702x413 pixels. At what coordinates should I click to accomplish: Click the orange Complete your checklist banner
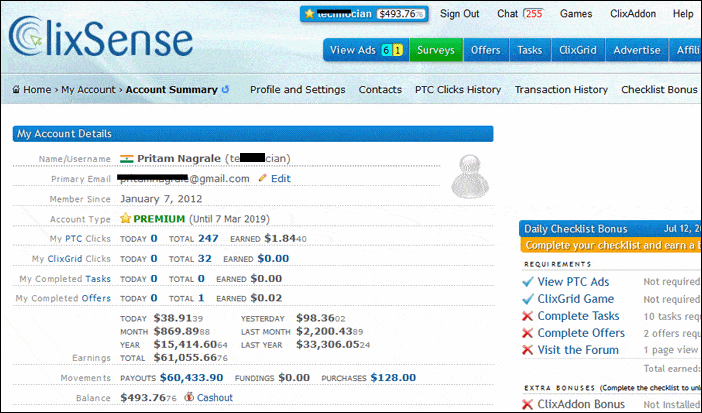(611, 245)
